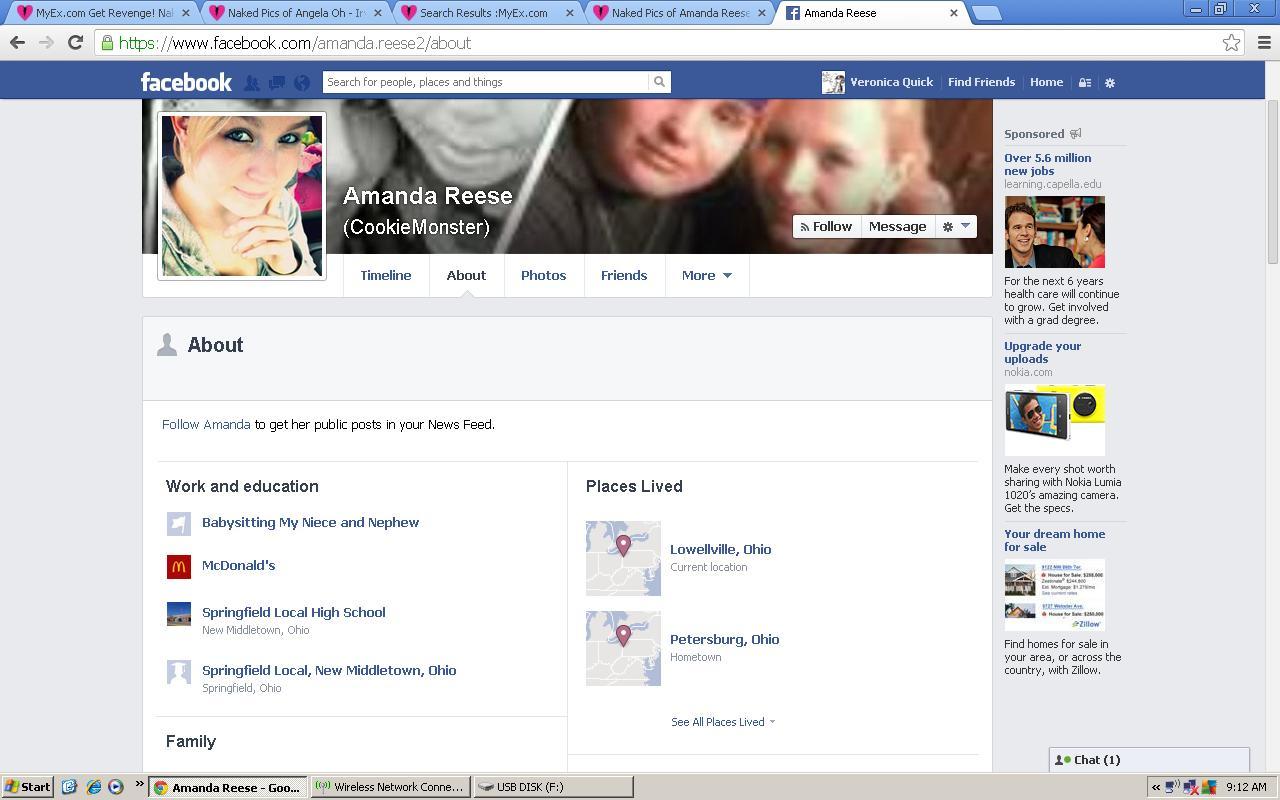Image resolution: width=1280 pixels, height=800 pixels.
Task: Click the Lowellville map thumbnail
Action: coord(623,558)
